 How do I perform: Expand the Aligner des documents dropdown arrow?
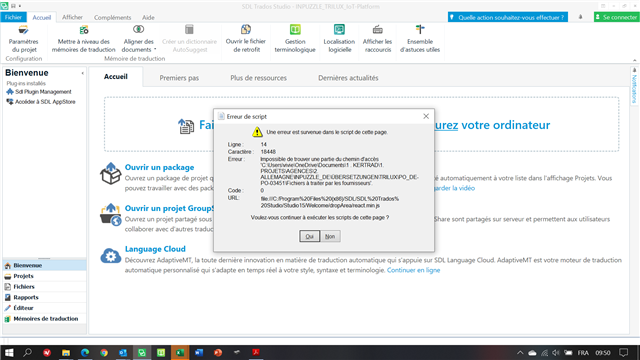click(155, 49)
